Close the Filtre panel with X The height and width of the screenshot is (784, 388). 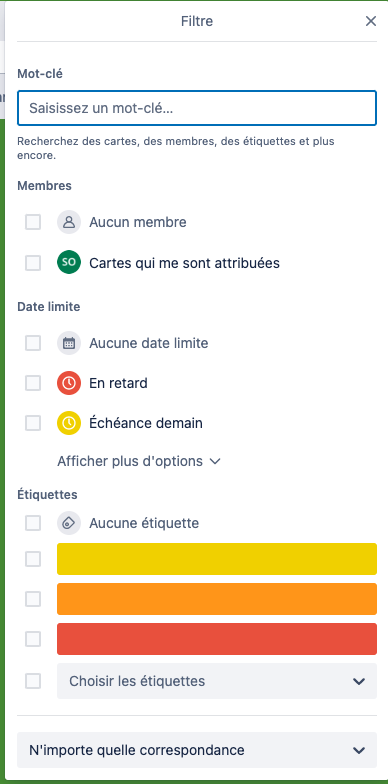[x=370, y=21]
